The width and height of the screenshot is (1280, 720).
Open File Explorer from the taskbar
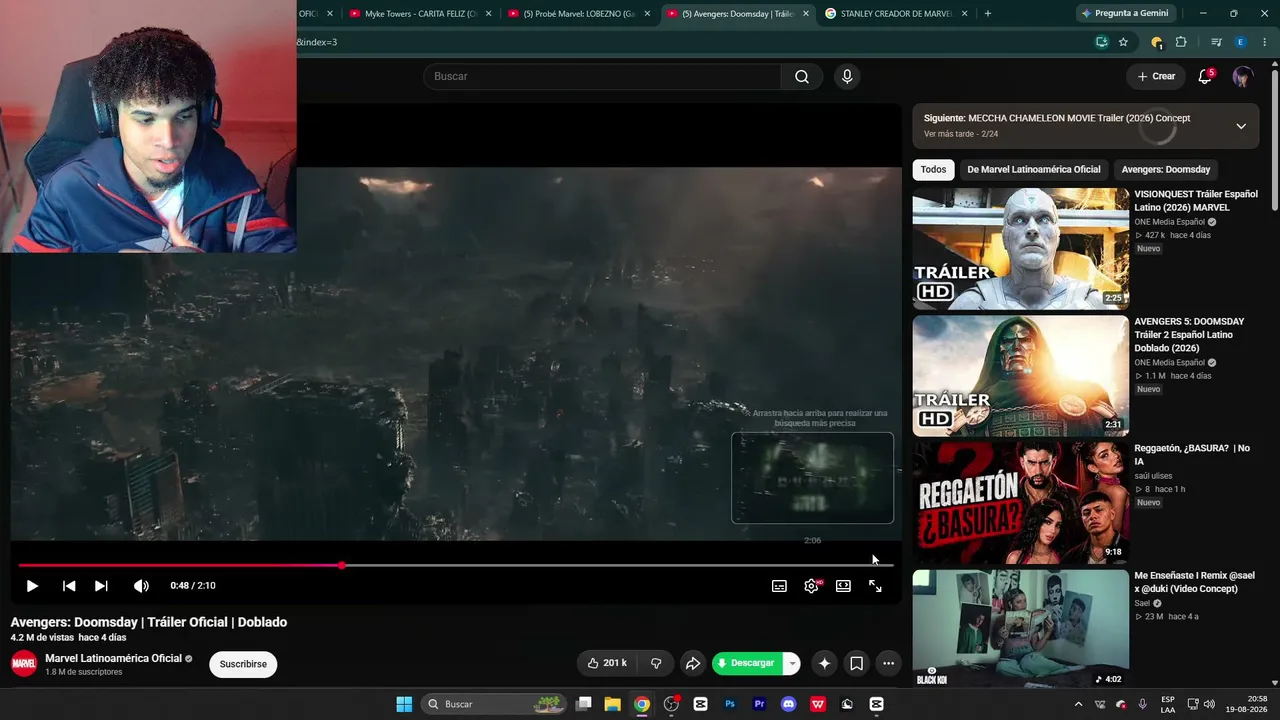coord(613,704)
